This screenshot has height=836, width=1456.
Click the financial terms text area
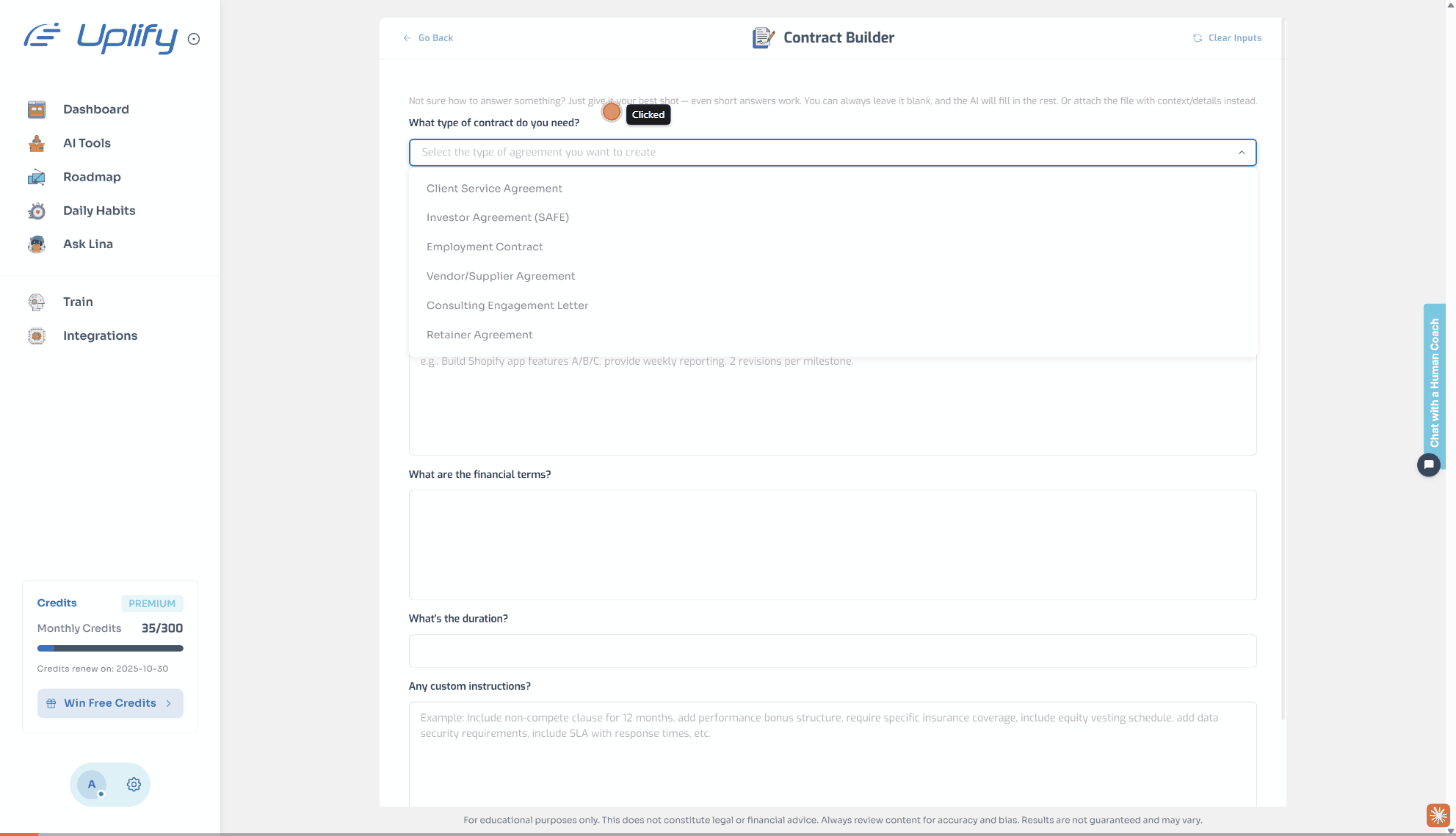pyautogui.click(x=832, y=545)
